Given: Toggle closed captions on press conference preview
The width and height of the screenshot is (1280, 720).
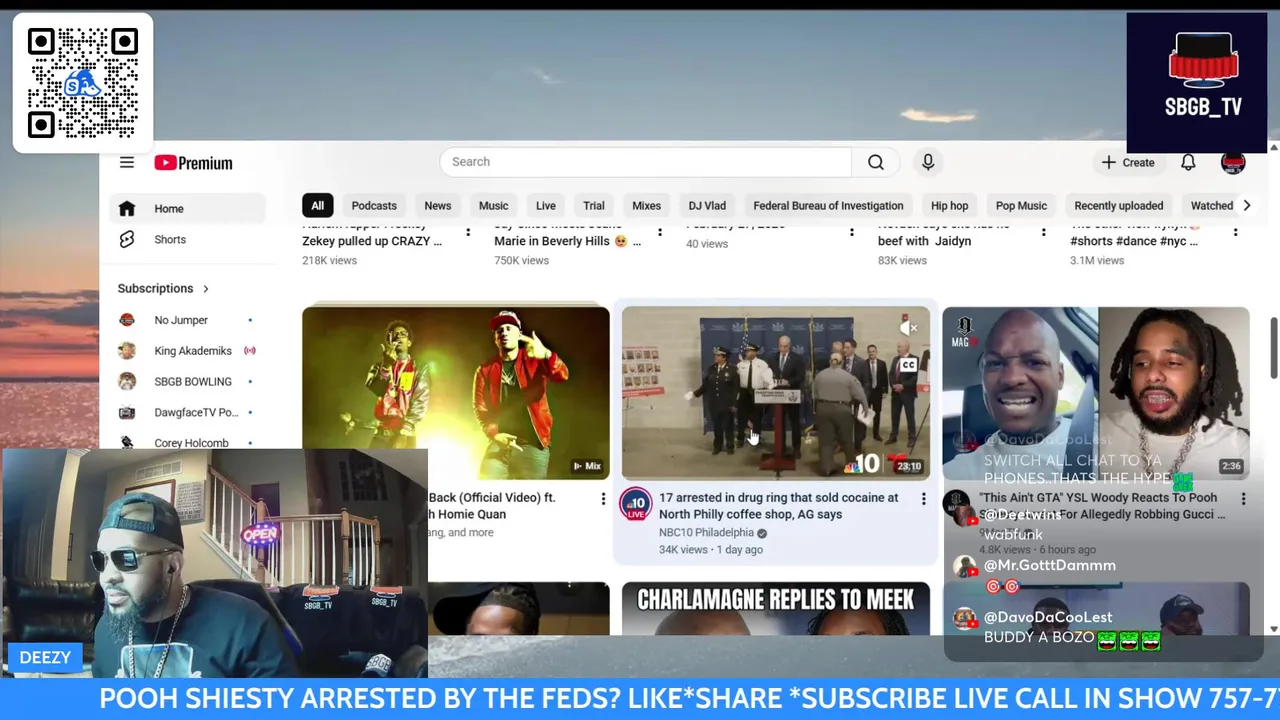Looking at the screenshot, I should coord(908,365).
